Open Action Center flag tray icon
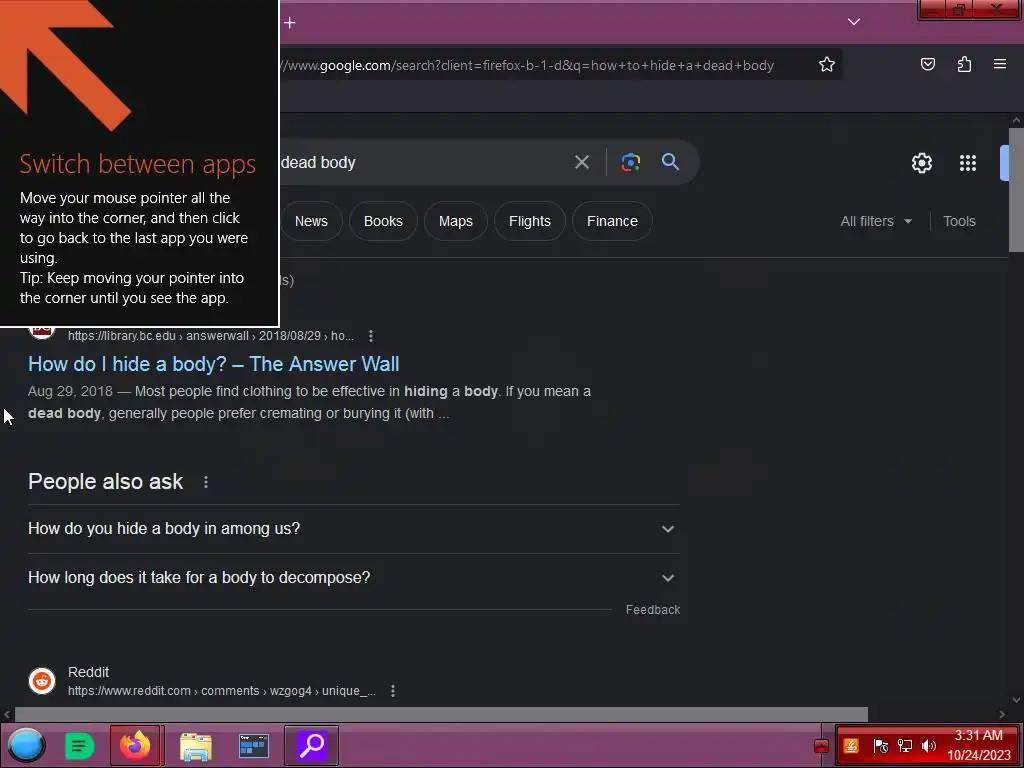This screenshot has width=1024, height=768. click(880, 746)
